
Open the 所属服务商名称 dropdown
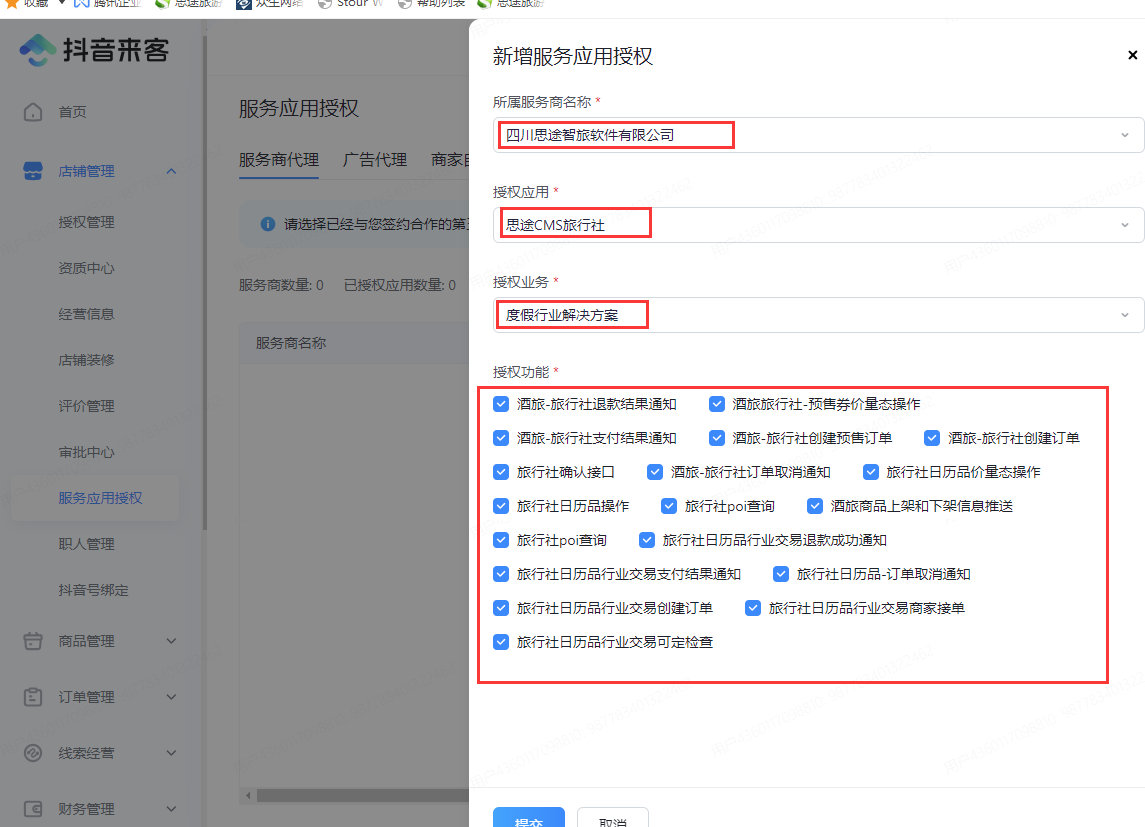pos(1124,135)
